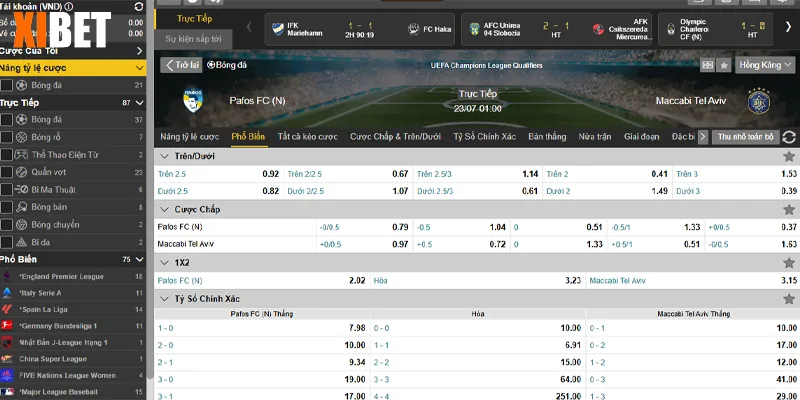Collapse the Tỷ Số Chính Xác section

click(166, 298)
